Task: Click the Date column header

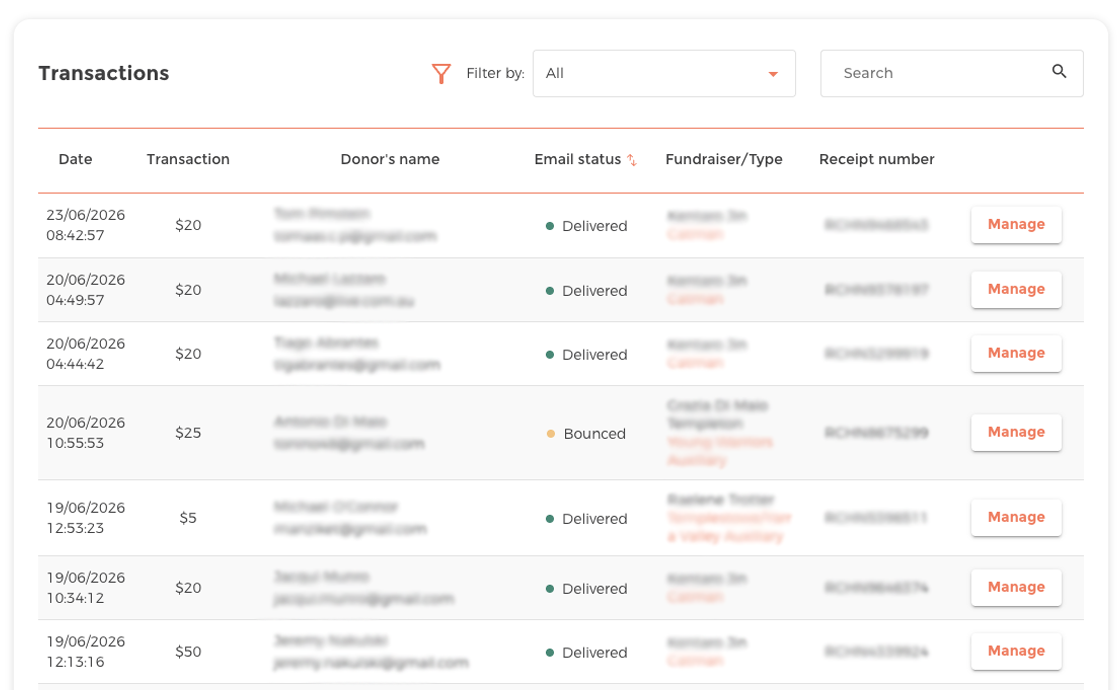Action: click(x=75, y=159)
